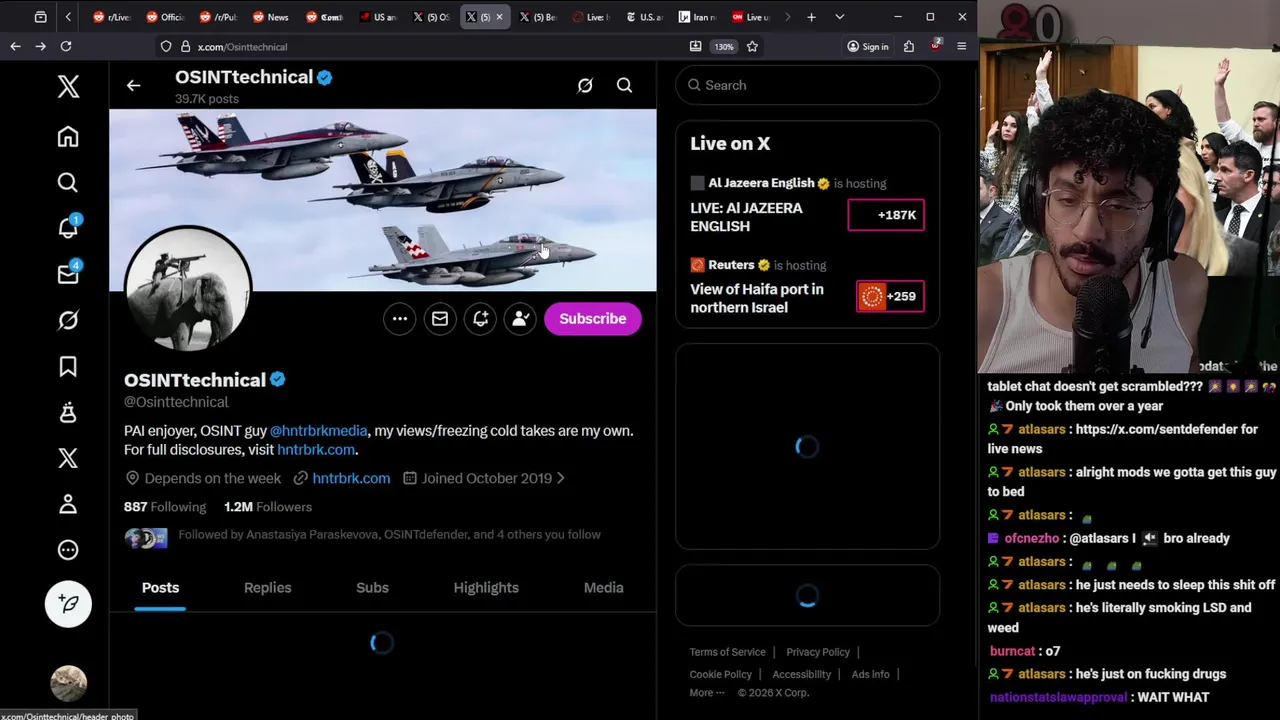The height and width of the screenshot is (720, 1280).
Task: Focus the X Search field
Action: [x=807, y=86]
